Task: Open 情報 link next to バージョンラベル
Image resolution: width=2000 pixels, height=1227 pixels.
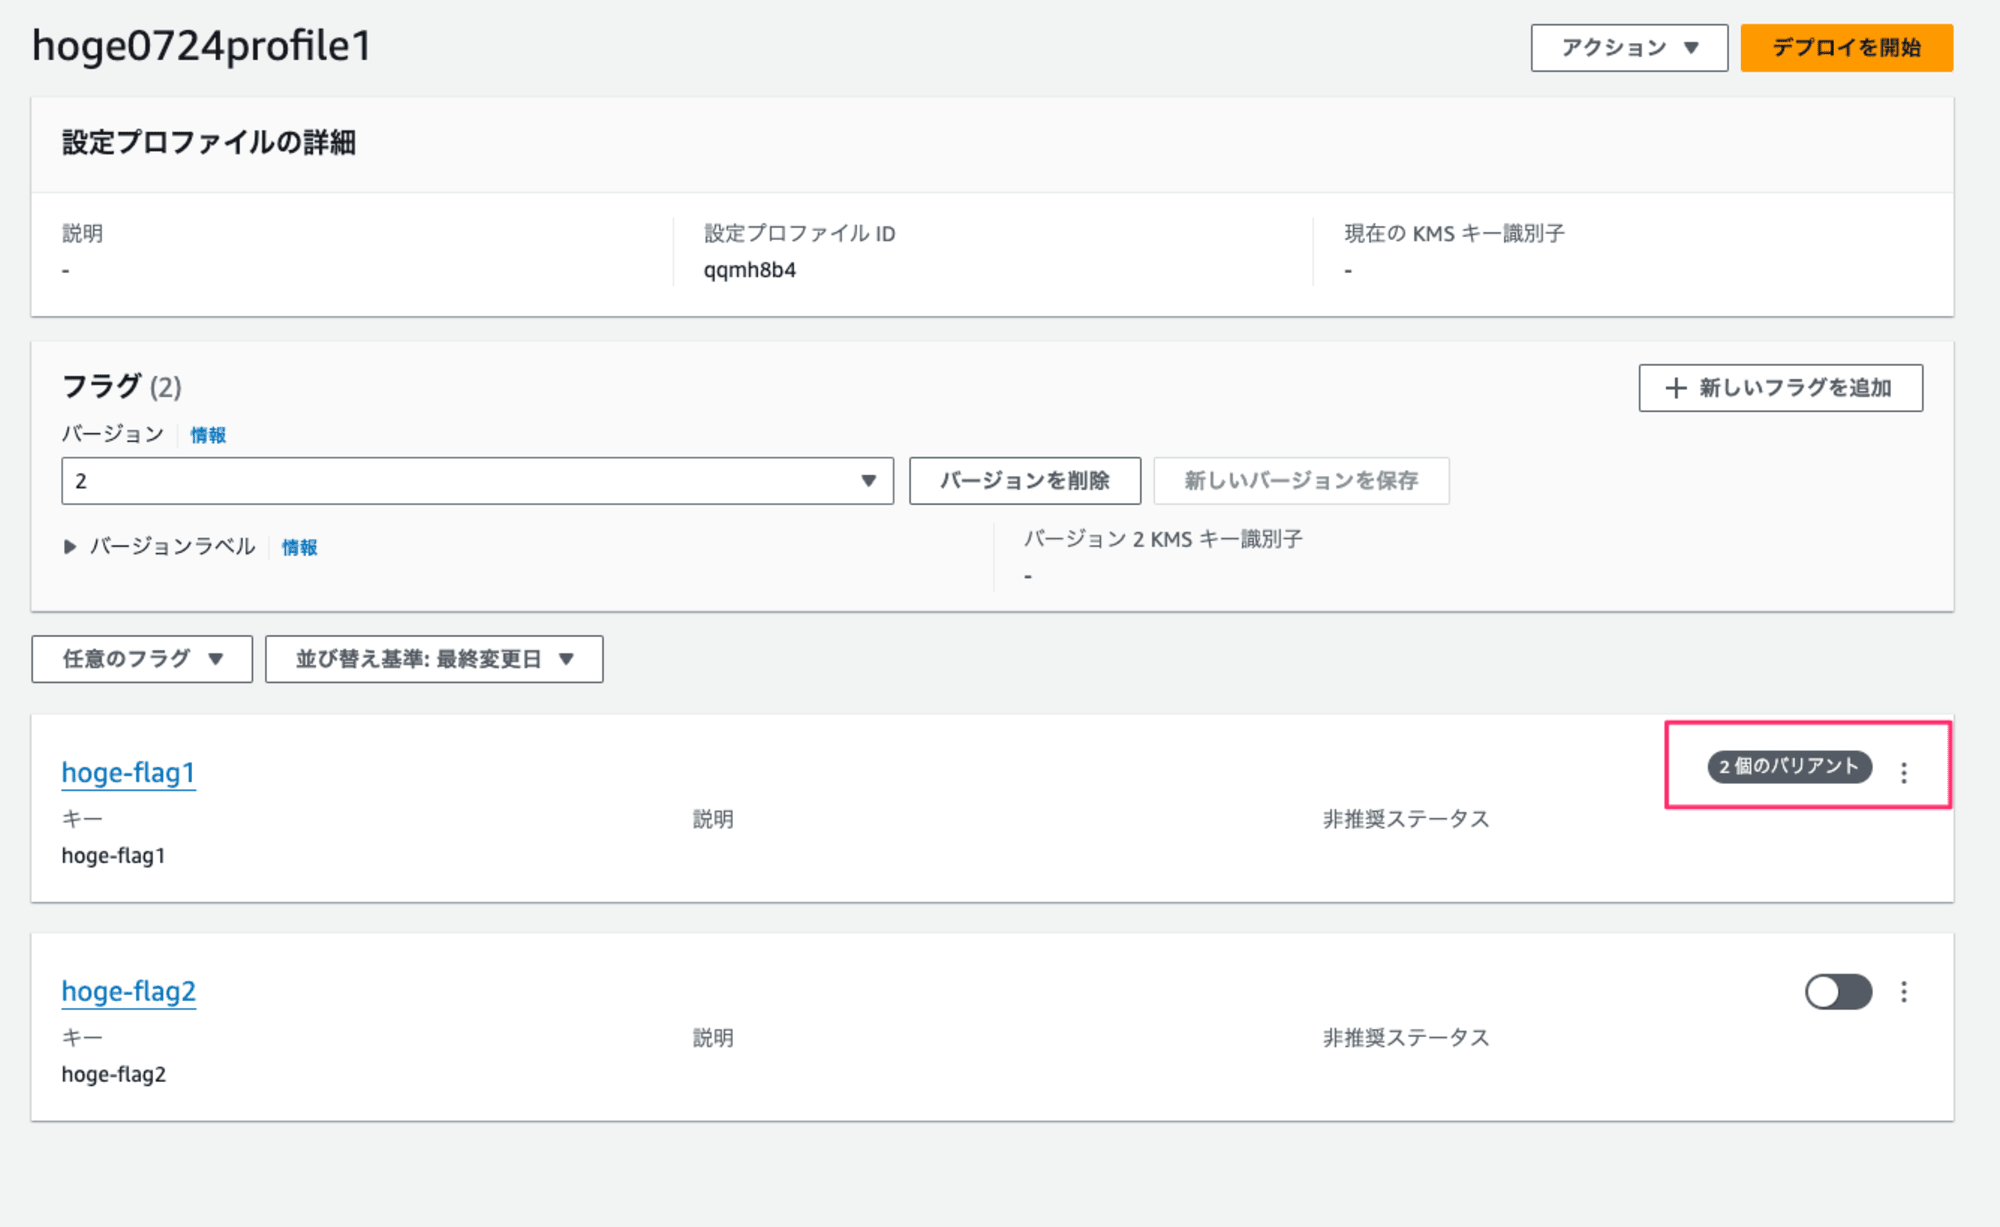Action: tap(299, 547)
